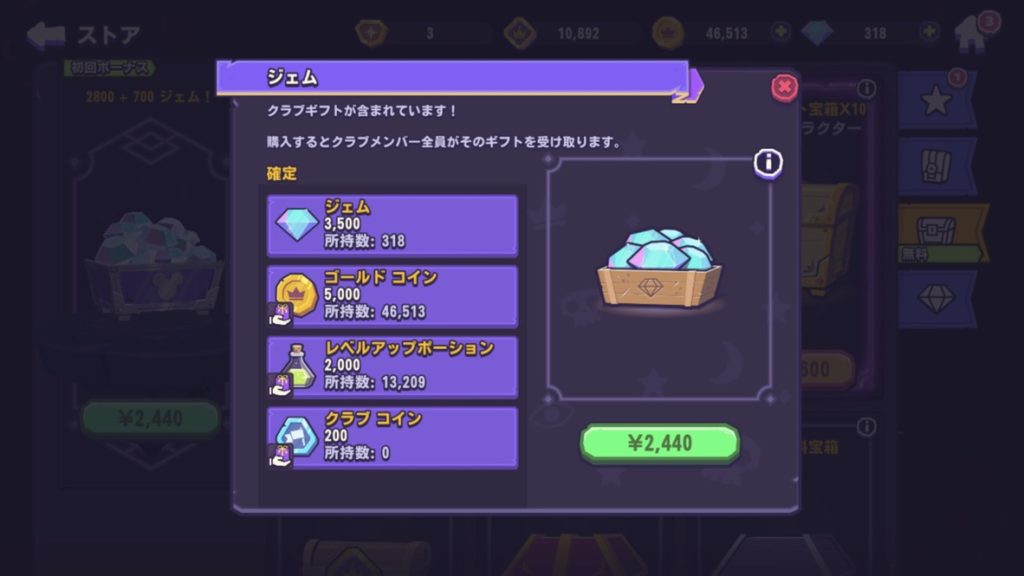Image resolution: width=1024 pixels, height=576 pixels.
Task: Tap the info icon above gem crate
Action: tap(768, 162)
